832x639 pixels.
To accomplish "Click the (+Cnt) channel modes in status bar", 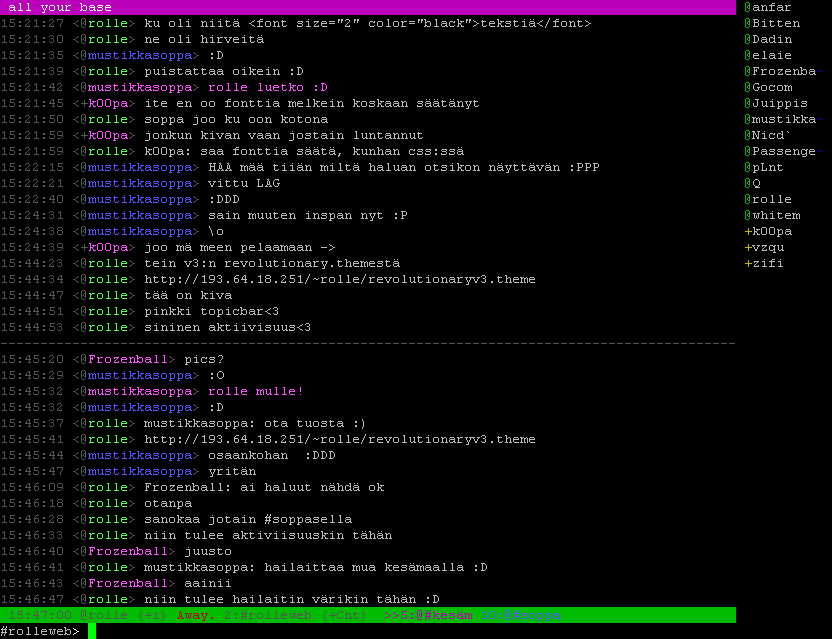I will click(x=344, y=615).
